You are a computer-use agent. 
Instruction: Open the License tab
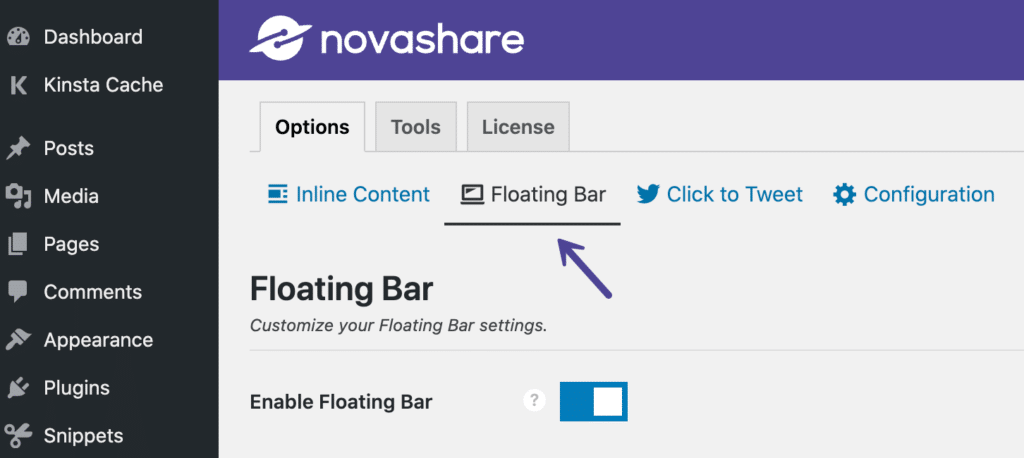point(519,126)
